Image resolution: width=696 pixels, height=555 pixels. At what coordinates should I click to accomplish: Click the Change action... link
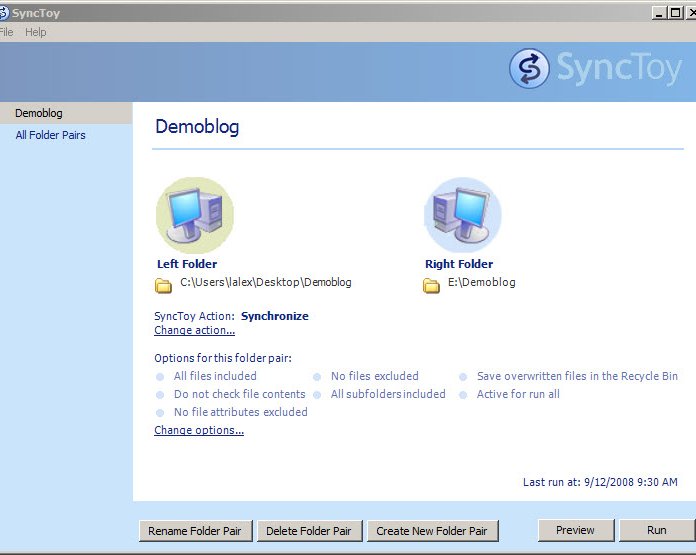[194, 330]
